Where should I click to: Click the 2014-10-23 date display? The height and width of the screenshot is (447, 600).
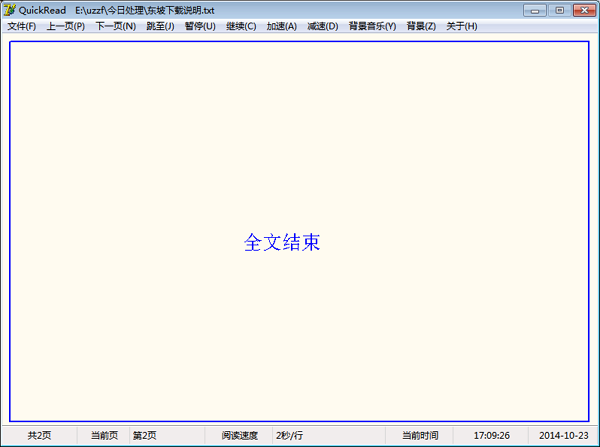(x=564, y=436)
